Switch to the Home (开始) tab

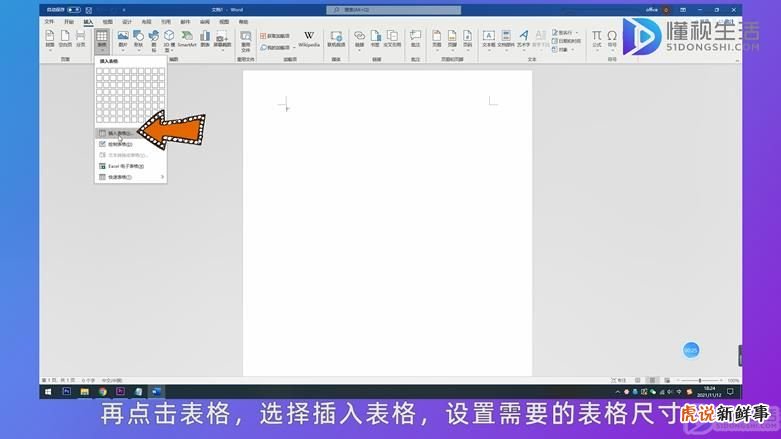coord(69,22)
